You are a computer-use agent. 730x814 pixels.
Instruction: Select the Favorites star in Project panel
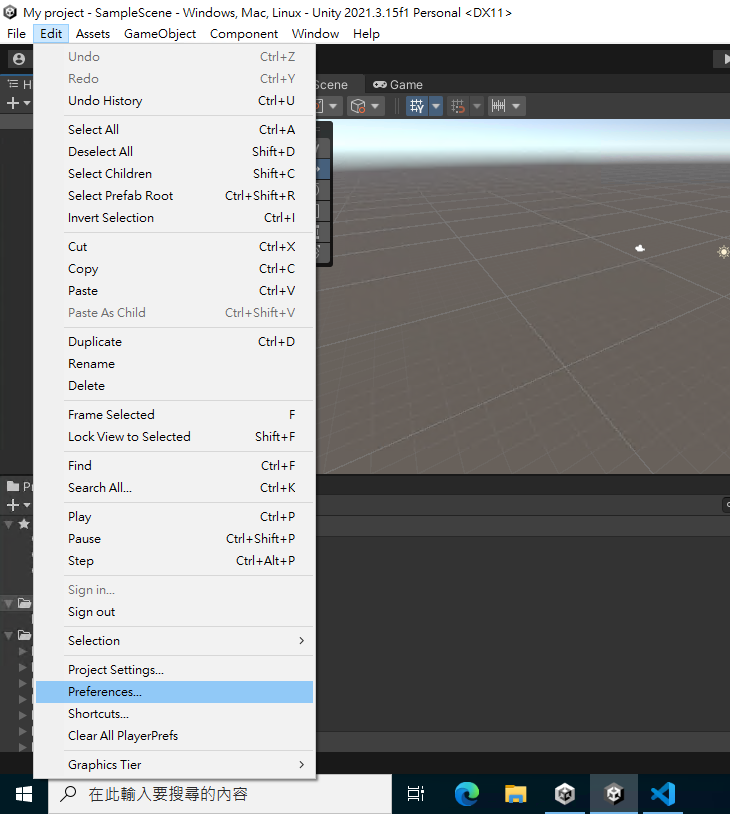(x=24, y=524)
